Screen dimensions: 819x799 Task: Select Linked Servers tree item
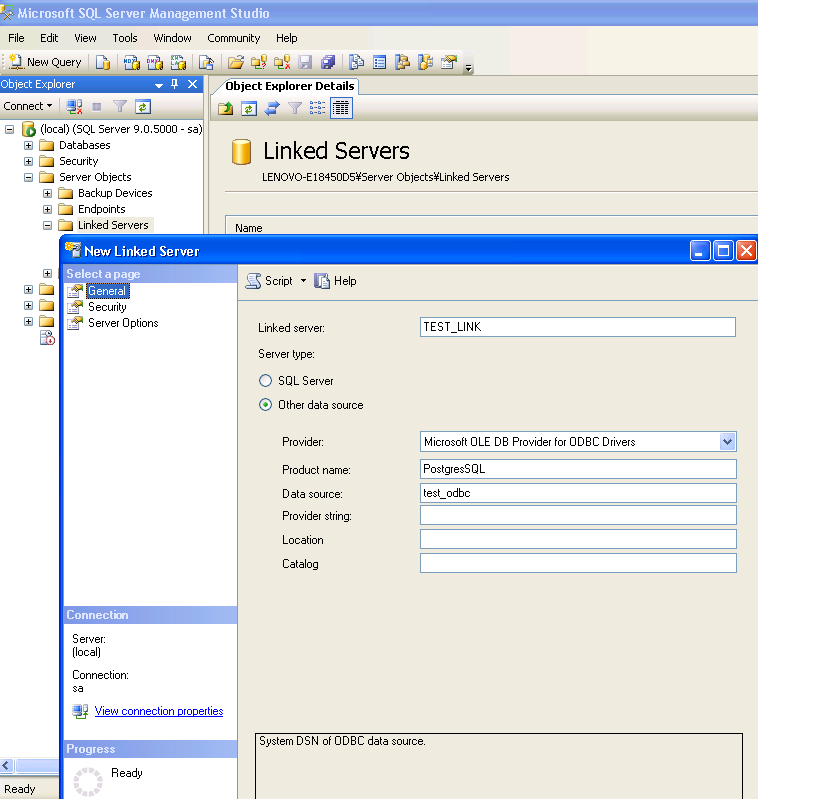[113, 225]
